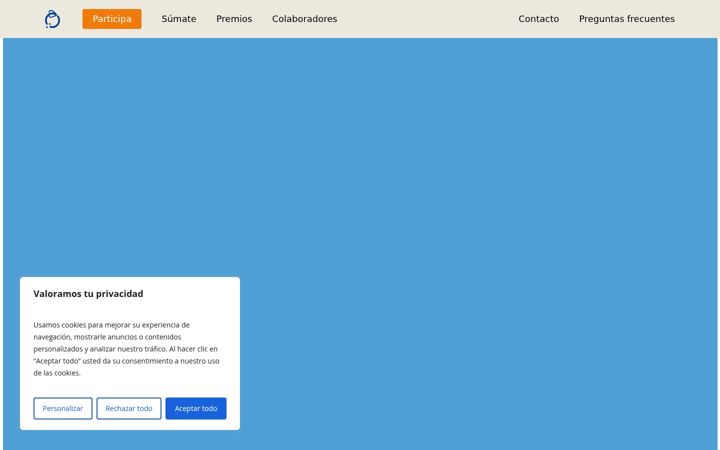Accept cookies with Aceptar todo
The height and width of the screenshot is (450, 720).
coord(196,408)
